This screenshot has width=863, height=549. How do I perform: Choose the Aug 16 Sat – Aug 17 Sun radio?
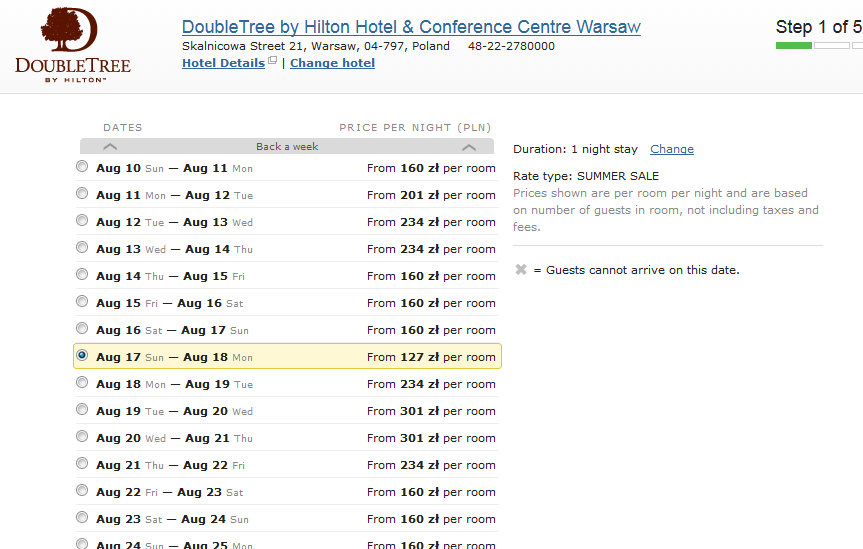tap(82, 328)
